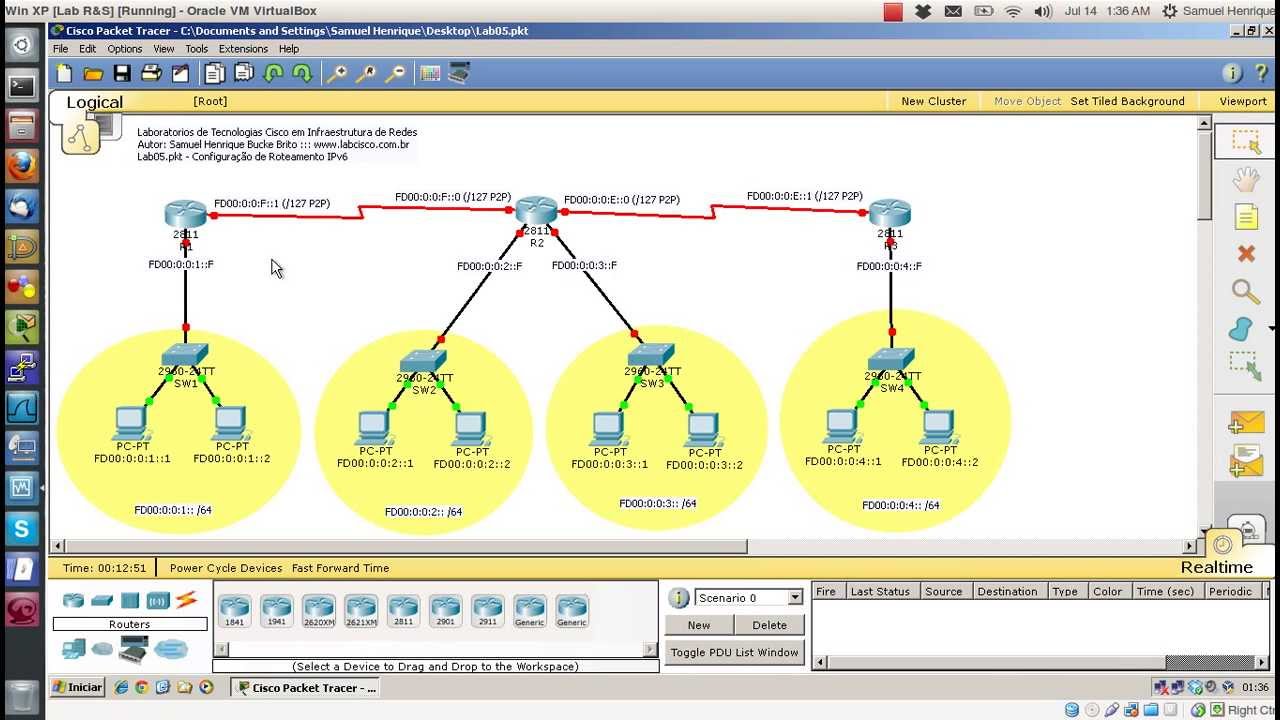Open the Extensions menu

click(243, 48)
